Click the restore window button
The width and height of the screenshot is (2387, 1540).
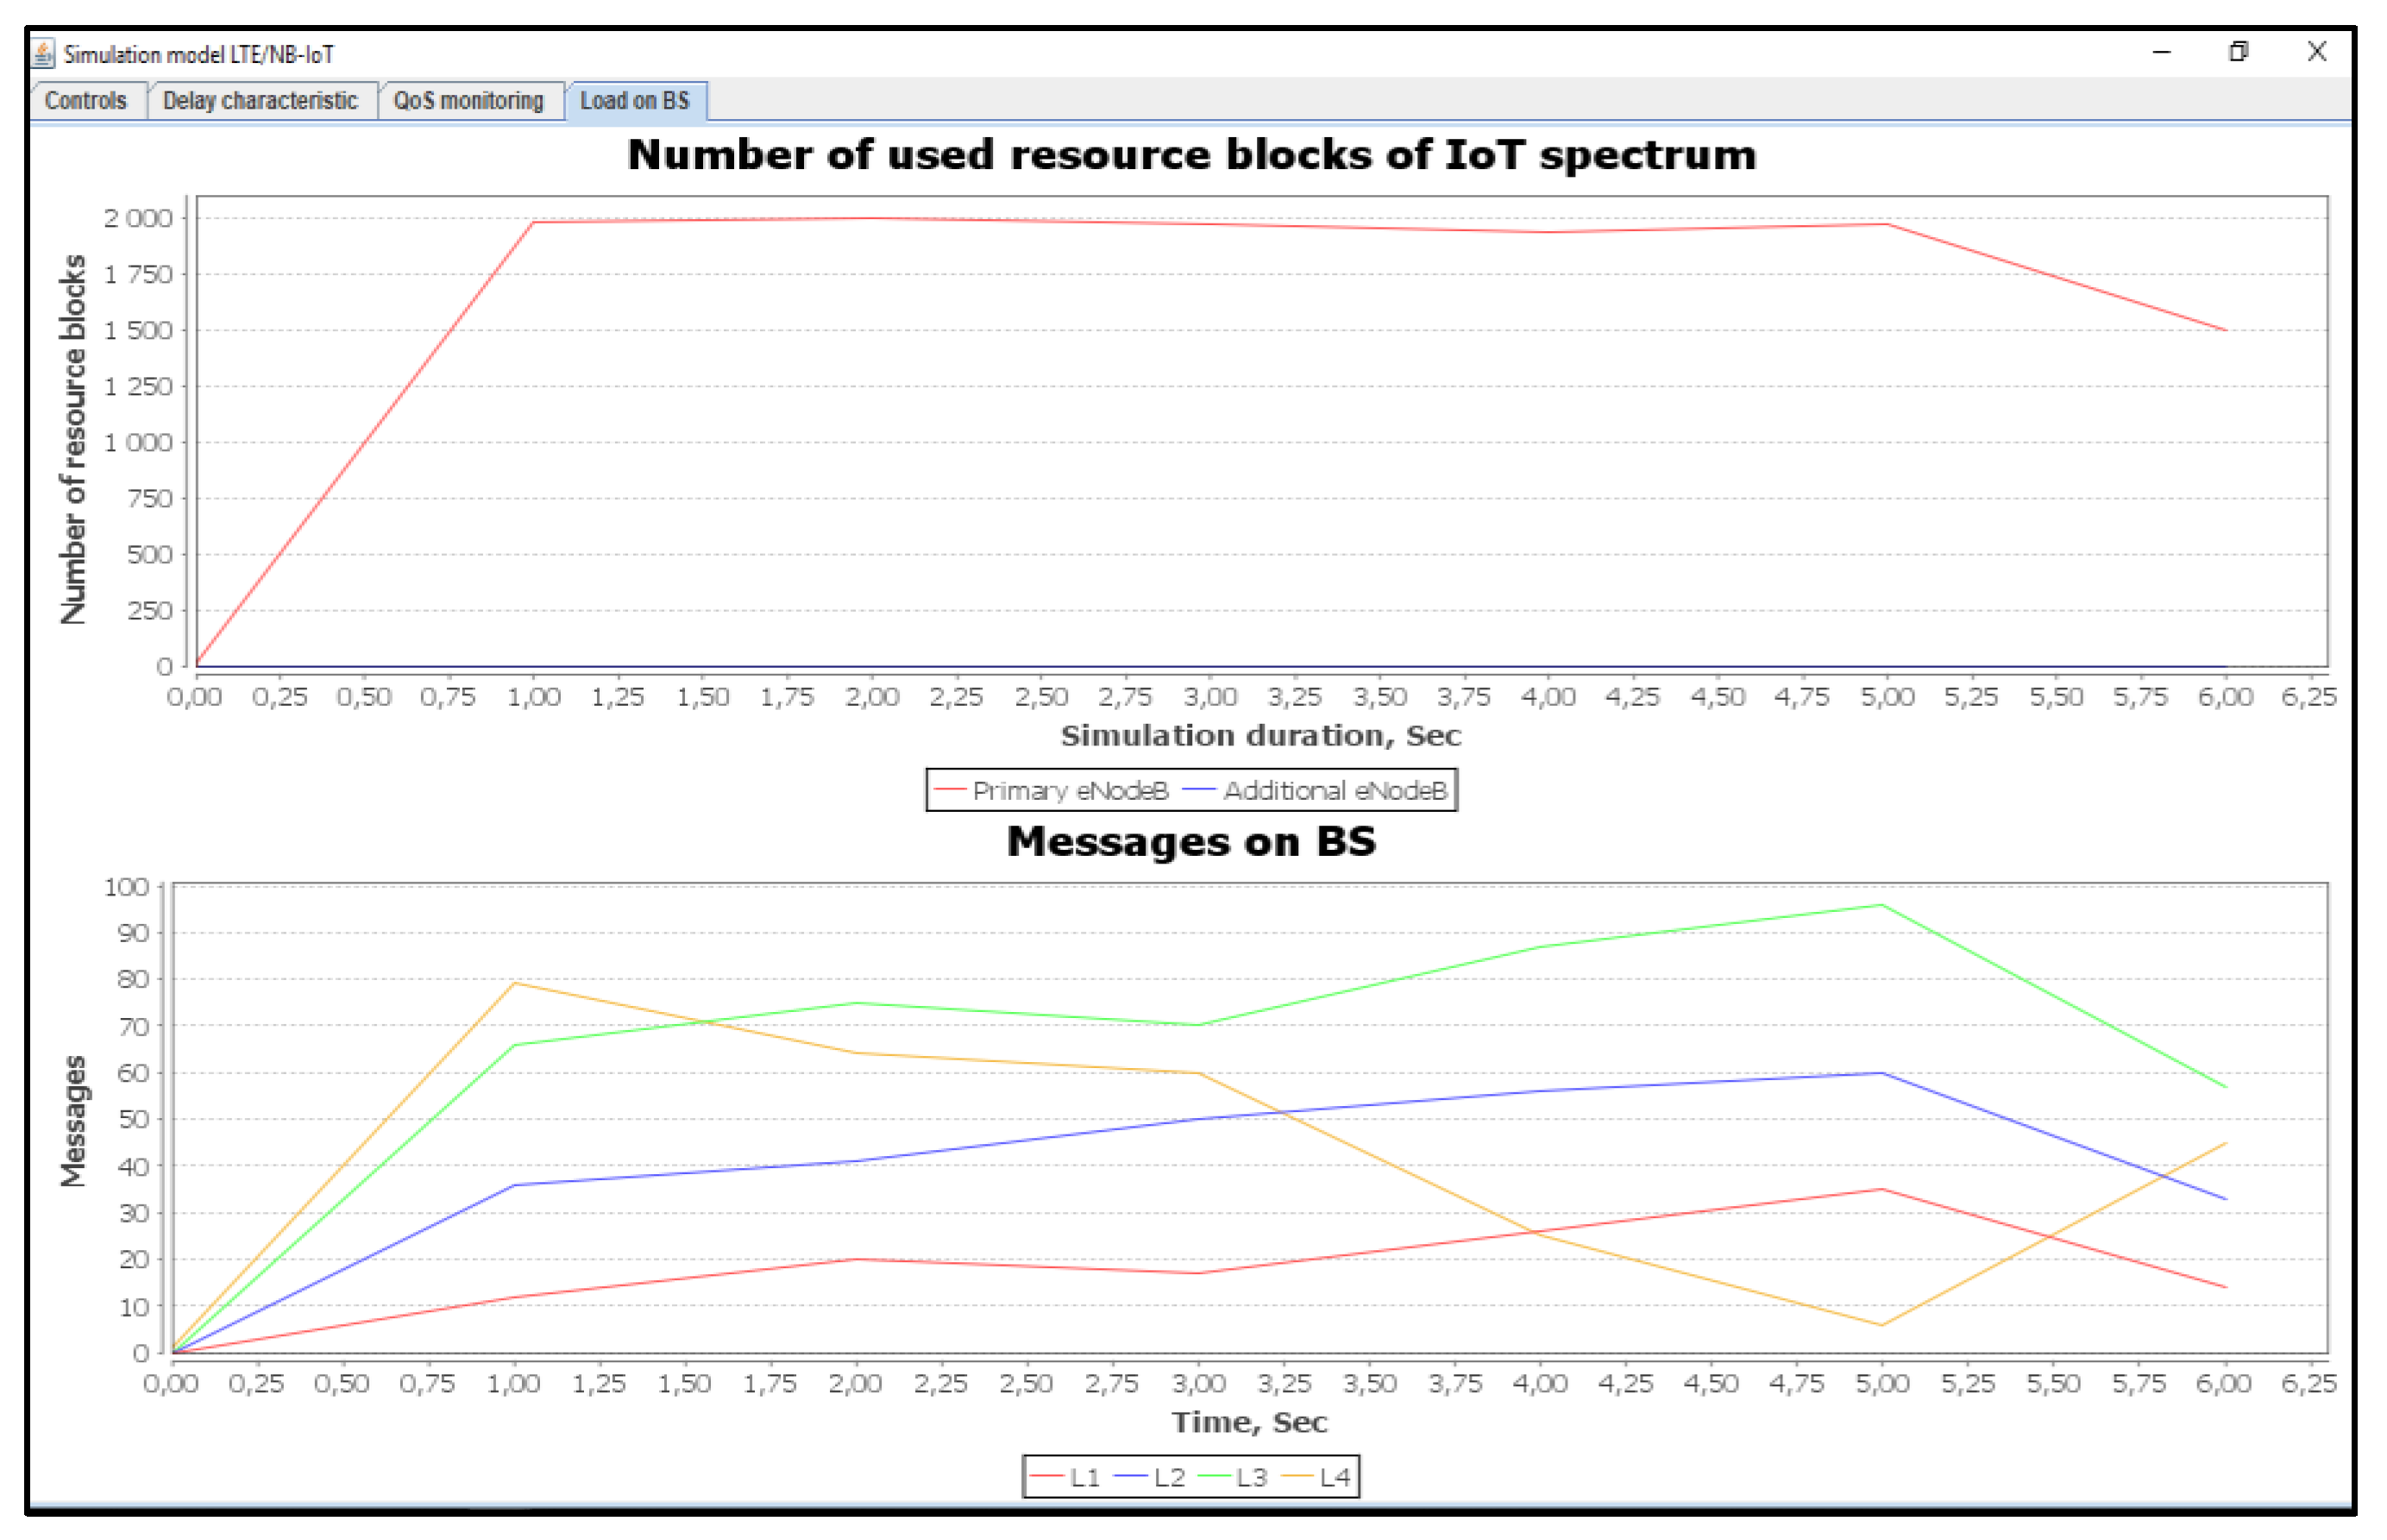pyautogui.click(x=2238, y=52)
